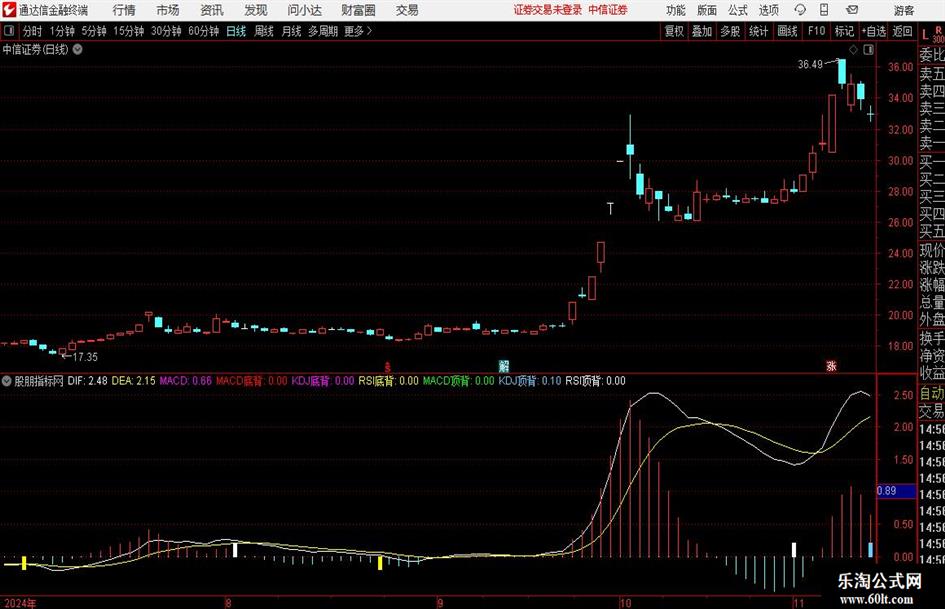The image size is (945, 609).
Task: Click the 游客 guest account label
Action: [x=903, y=10]
